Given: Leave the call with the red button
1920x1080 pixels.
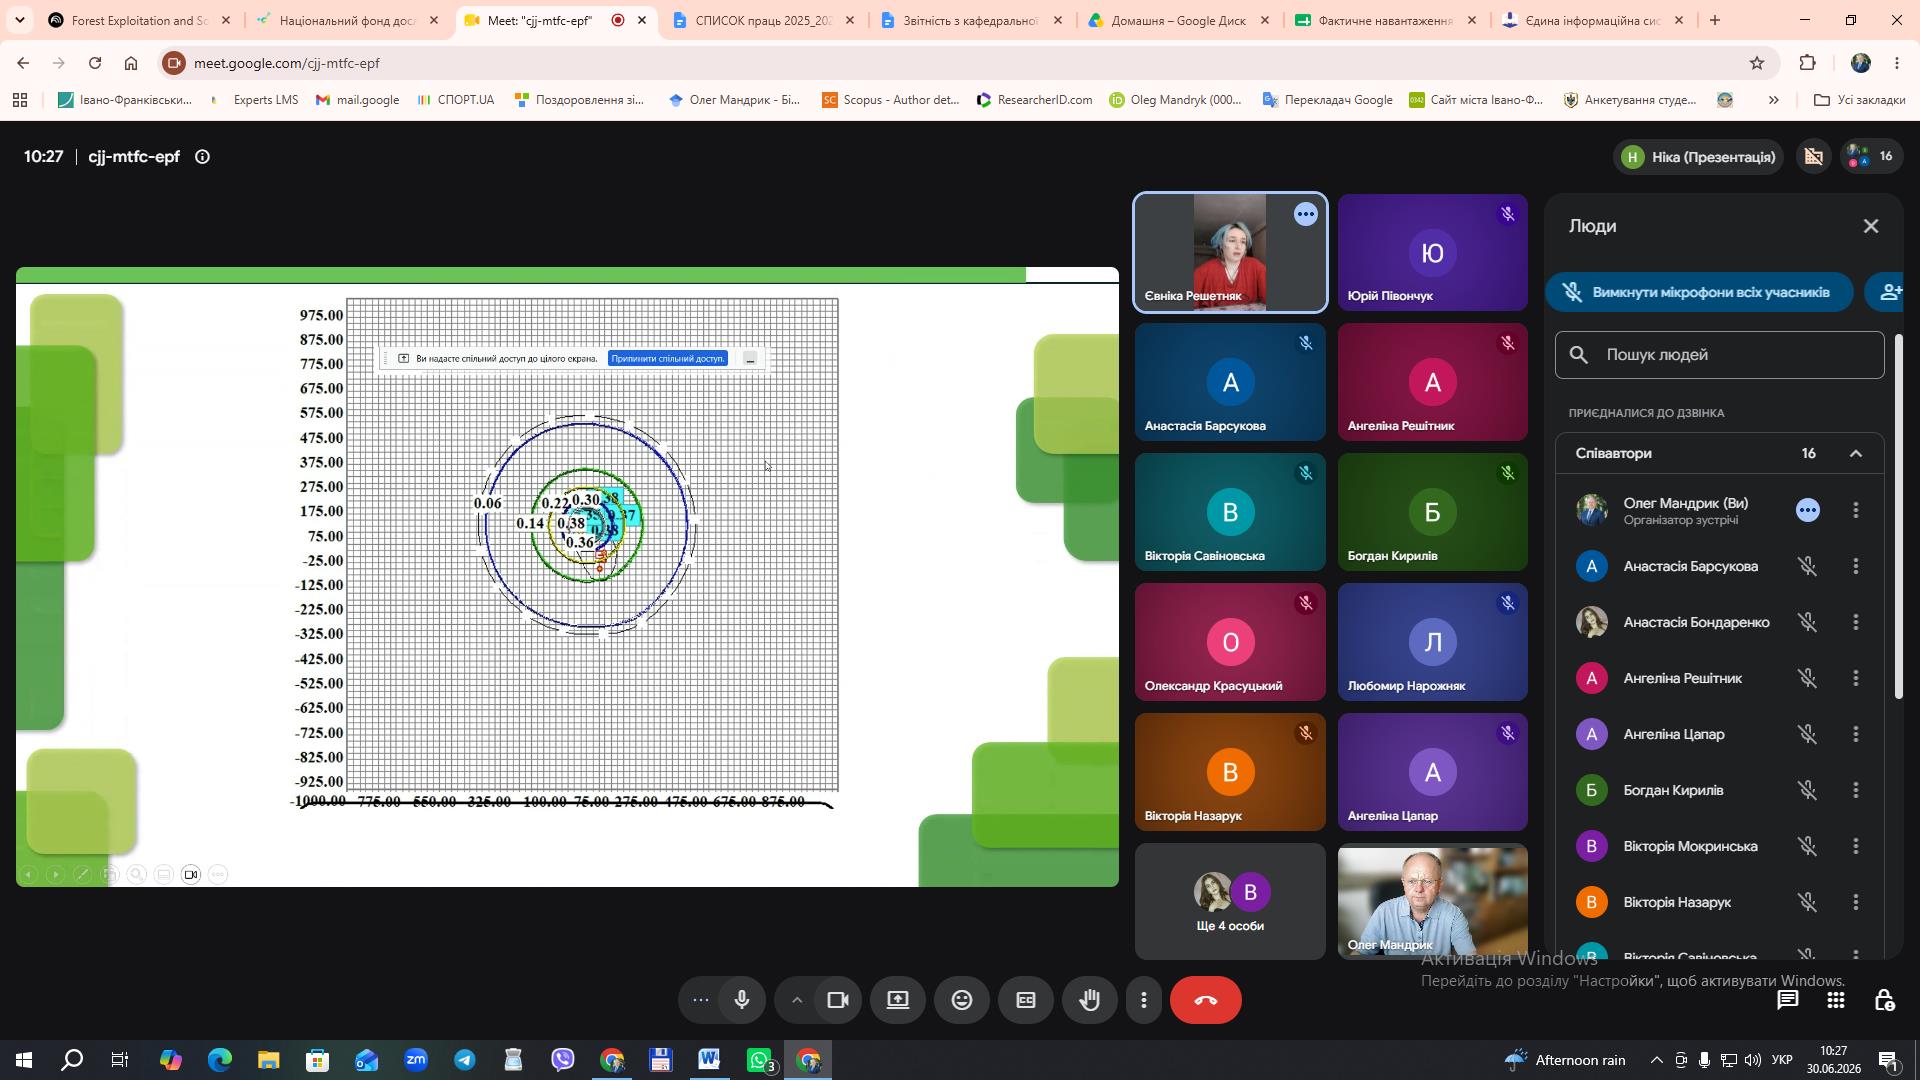Looking at the screenshot, I should 1206,1000.
